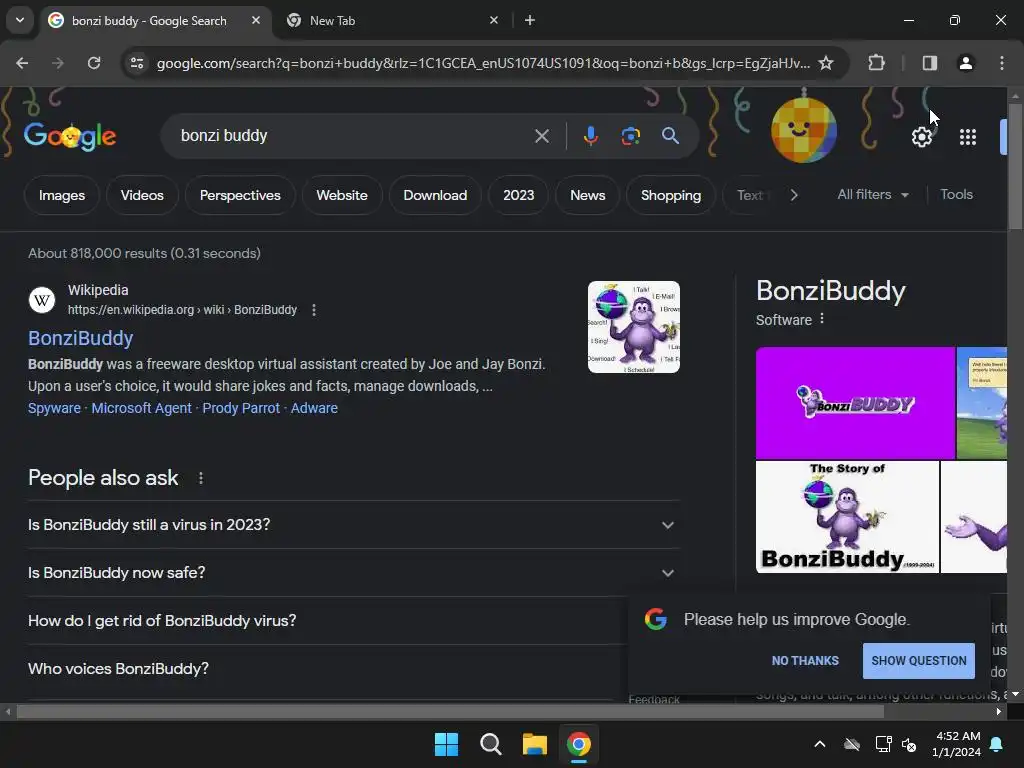Select the Perspectives filter chip
Screen dimensions: 1024x768
point(240,195)
